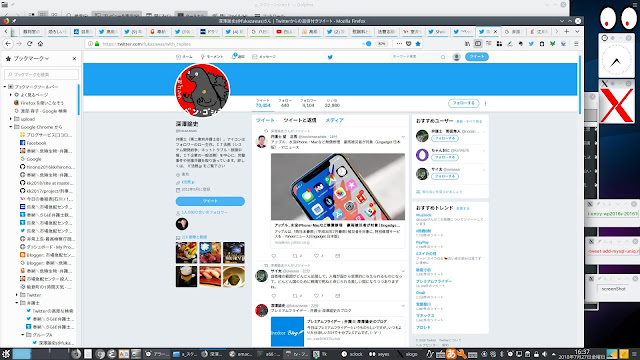Collapse the Google Chrome から bookmark folder

[11, 127]
